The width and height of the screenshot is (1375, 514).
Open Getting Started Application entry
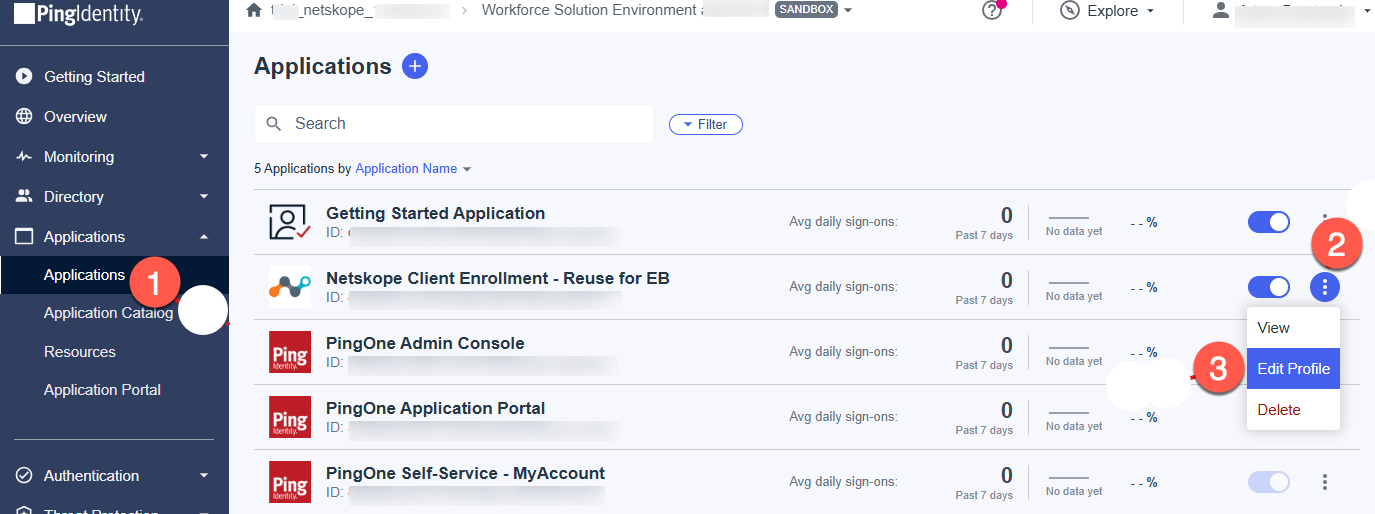[435, 213]
